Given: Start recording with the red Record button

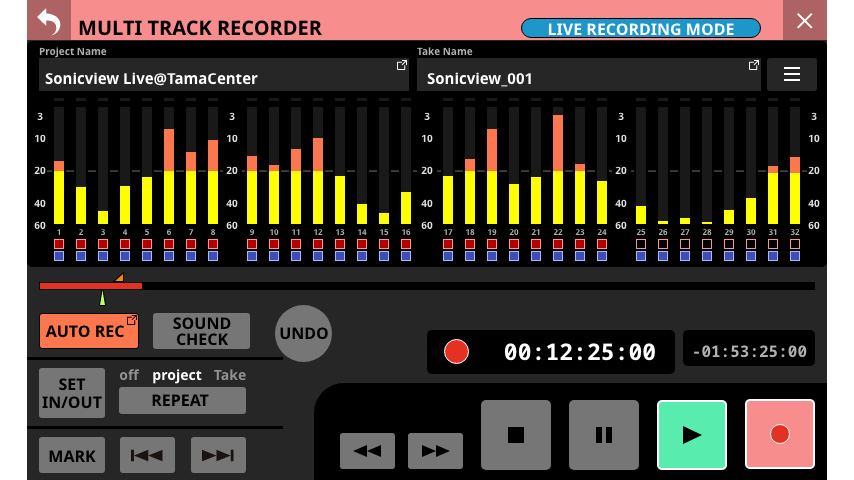Looking at the screenshot, I should [779, 434].
